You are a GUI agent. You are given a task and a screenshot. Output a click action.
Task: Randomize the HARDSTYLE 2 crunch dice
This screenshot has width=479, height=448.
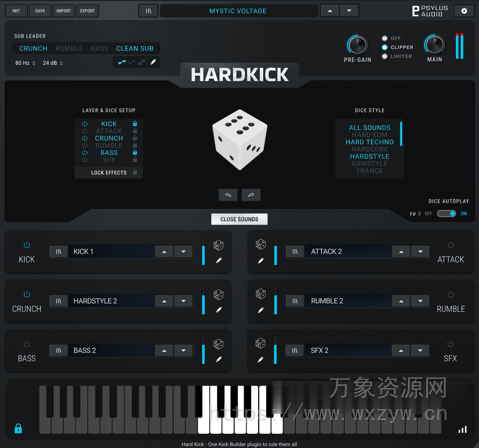click(218, 295)
